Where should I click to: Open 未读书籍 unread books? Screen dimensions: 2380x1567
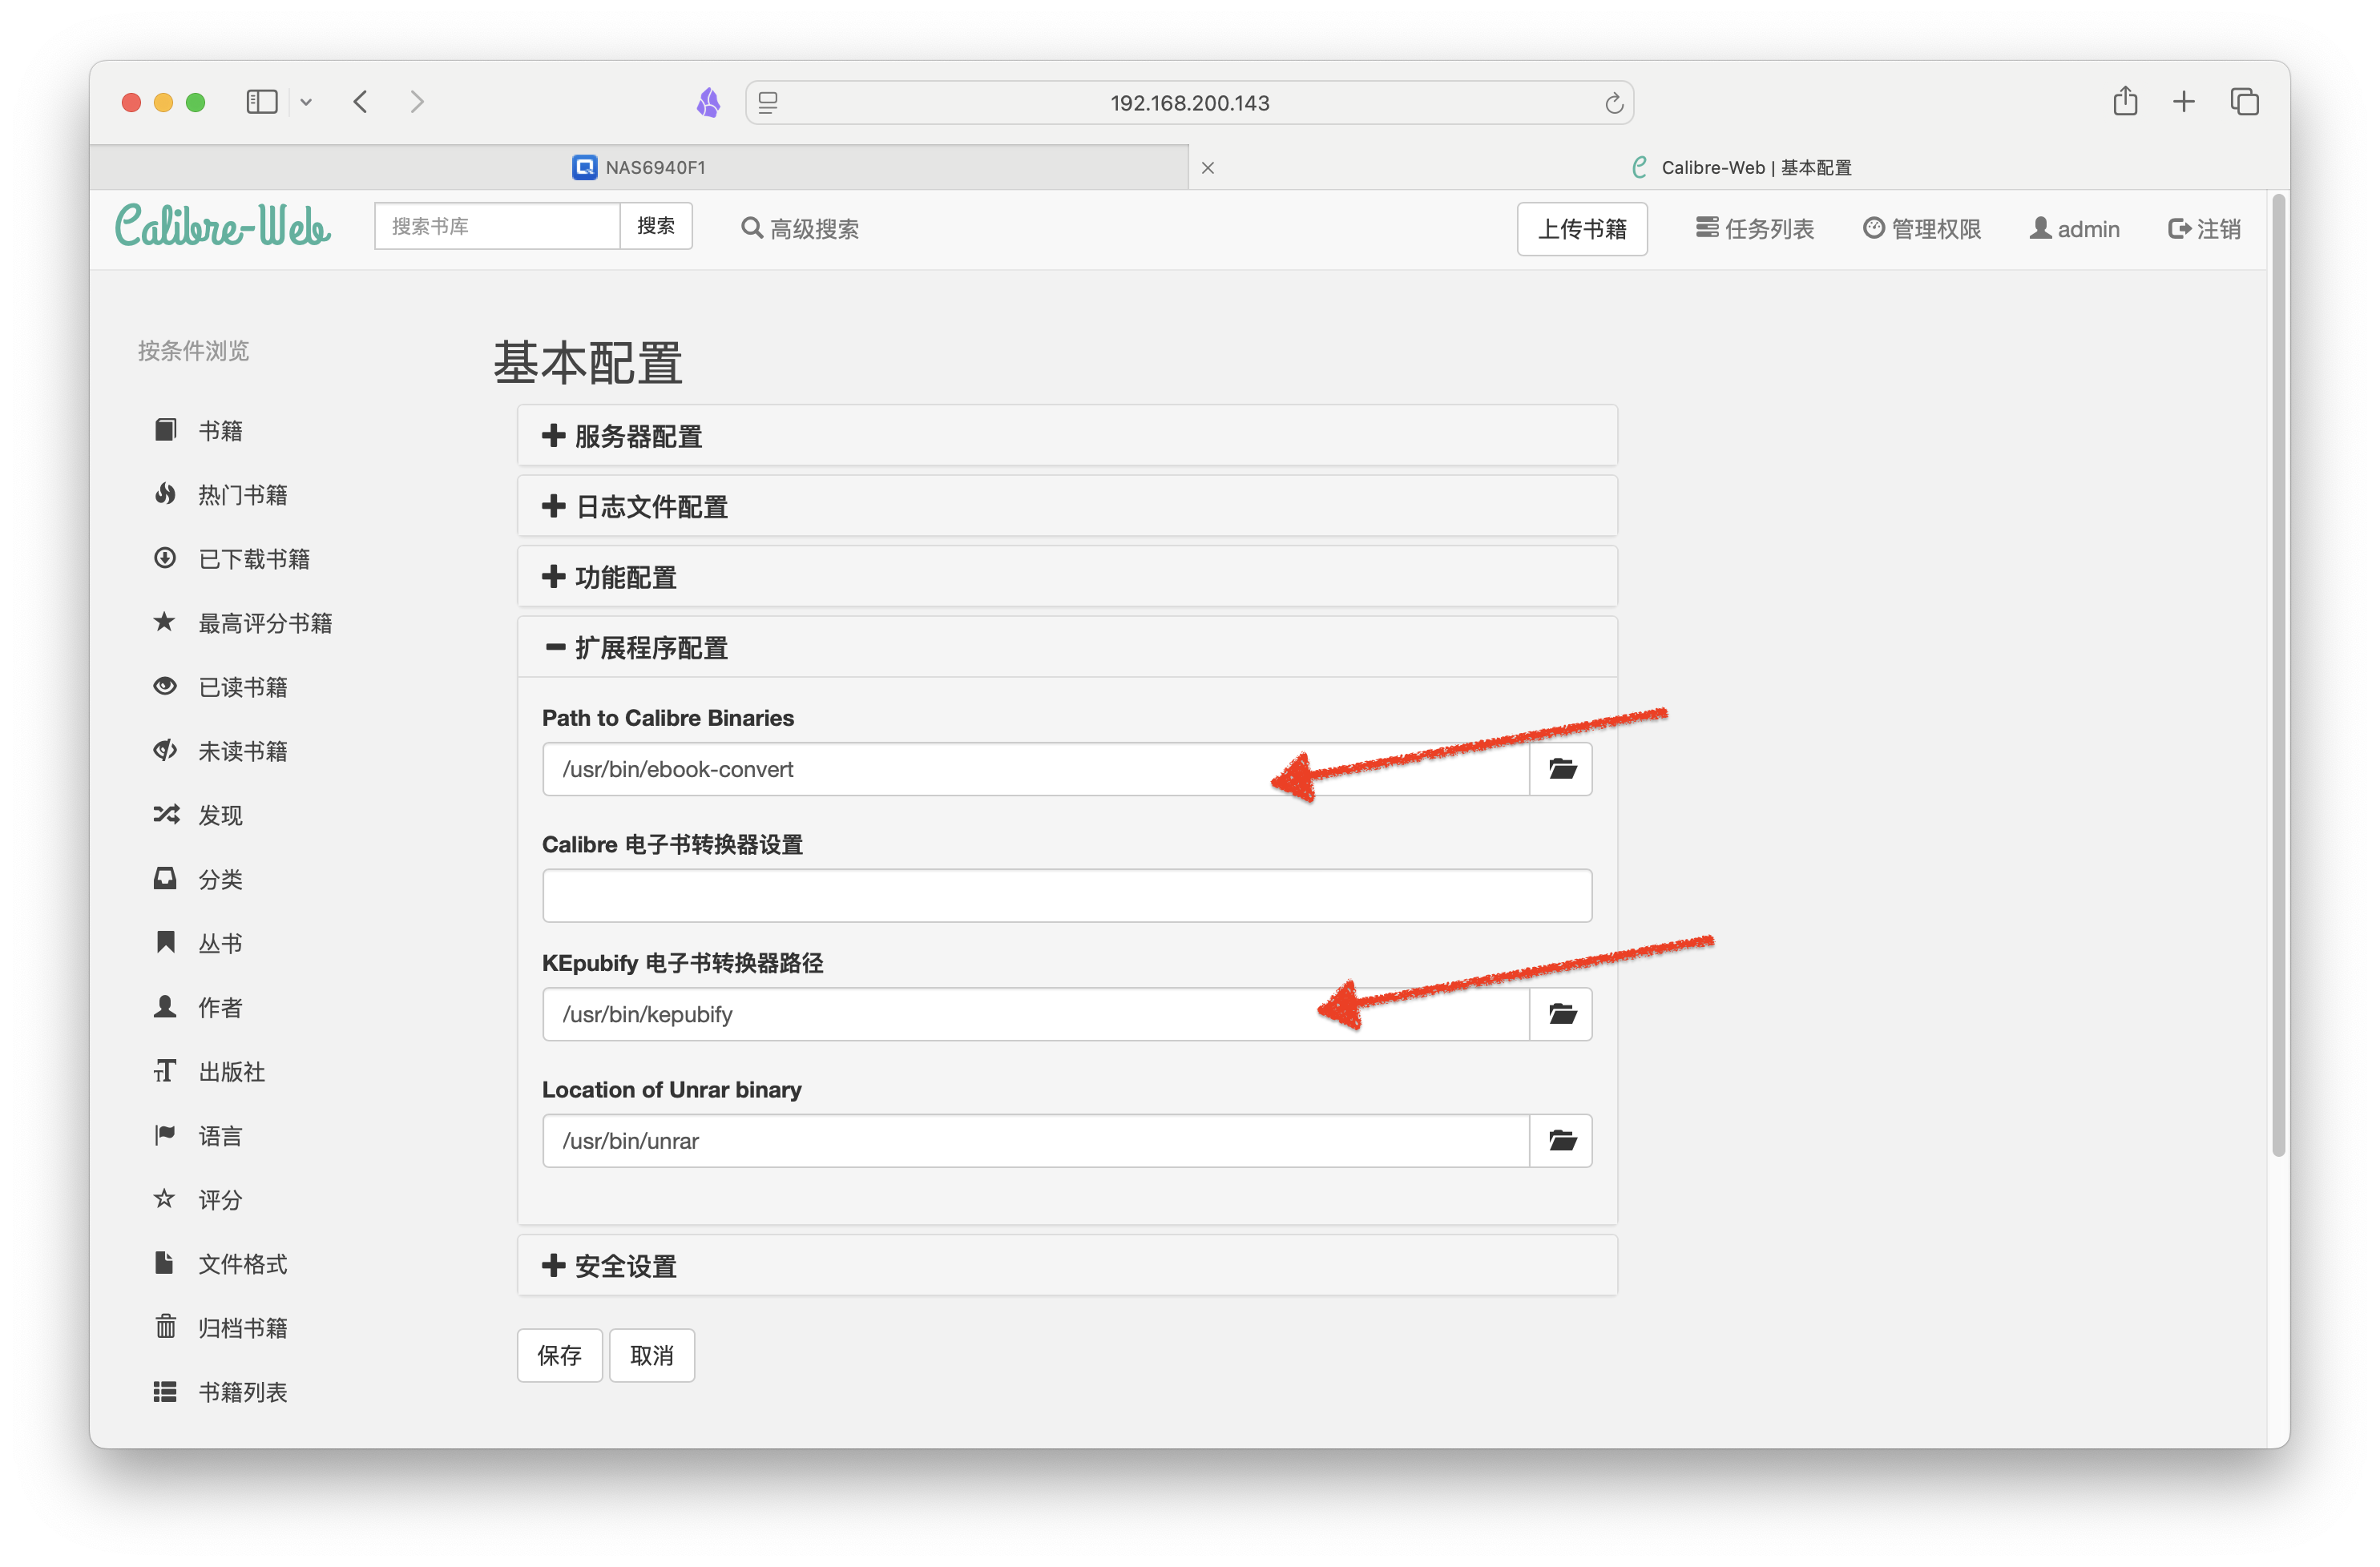coord(221,751)
